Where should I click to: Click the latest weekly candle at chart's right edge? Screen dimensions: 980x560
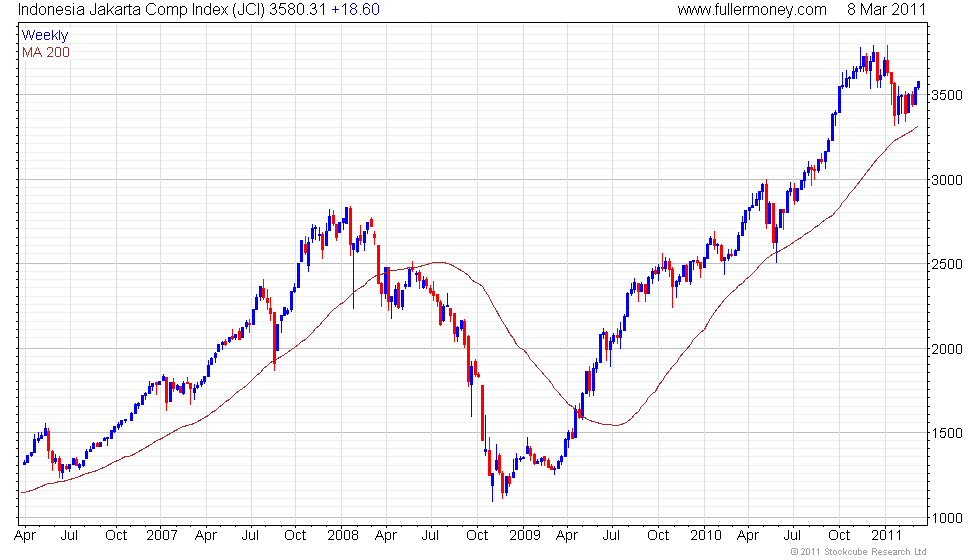click(x=918, y=84)
